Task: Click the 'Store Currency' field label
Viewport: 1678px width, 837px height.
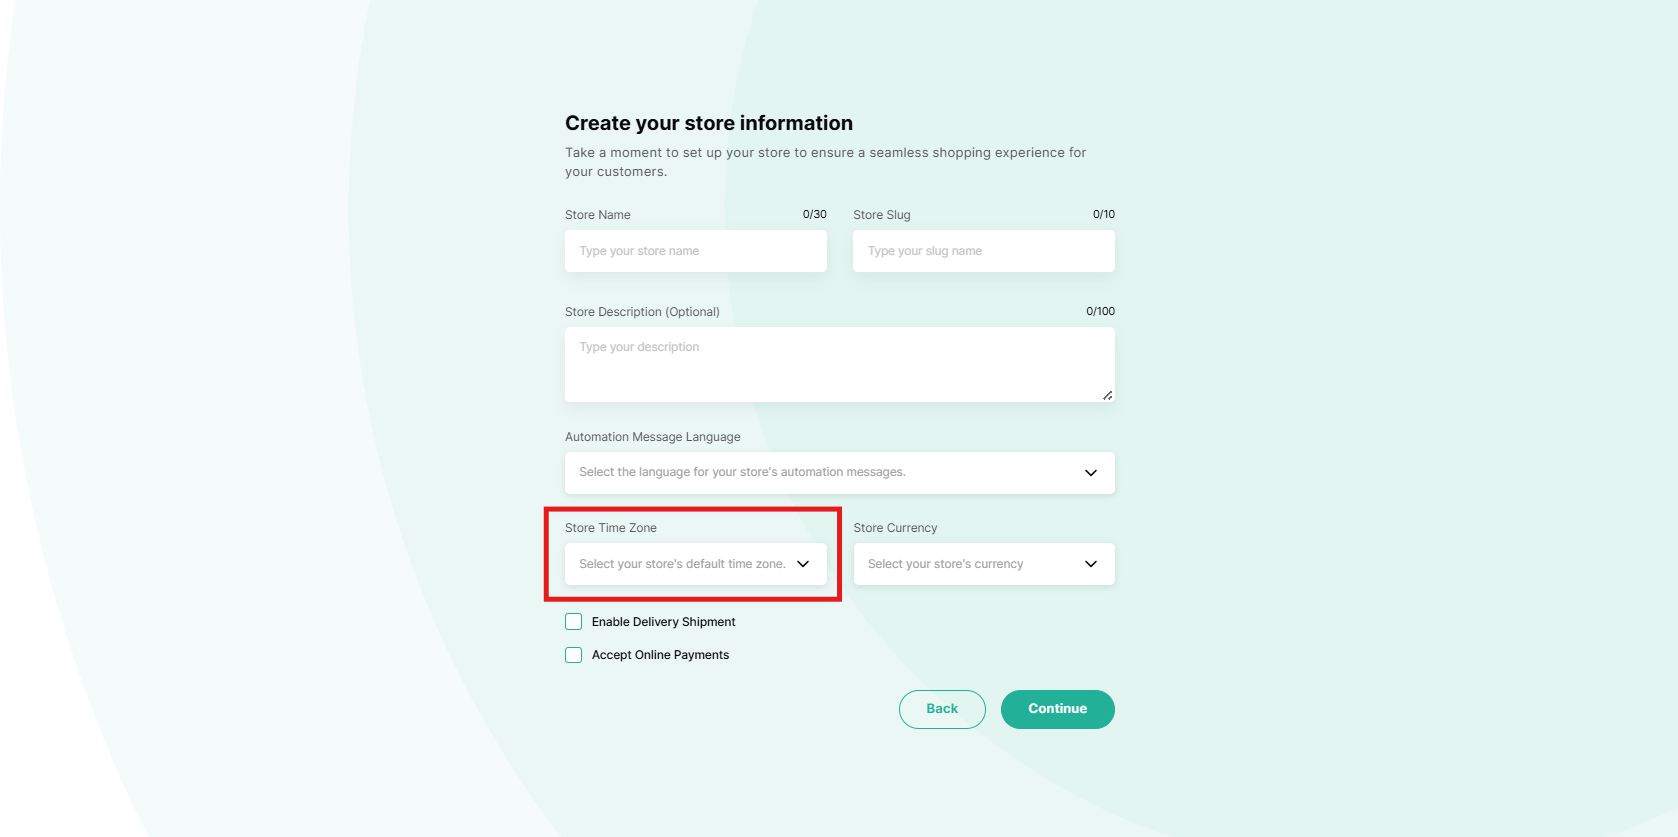Action: 895,528
